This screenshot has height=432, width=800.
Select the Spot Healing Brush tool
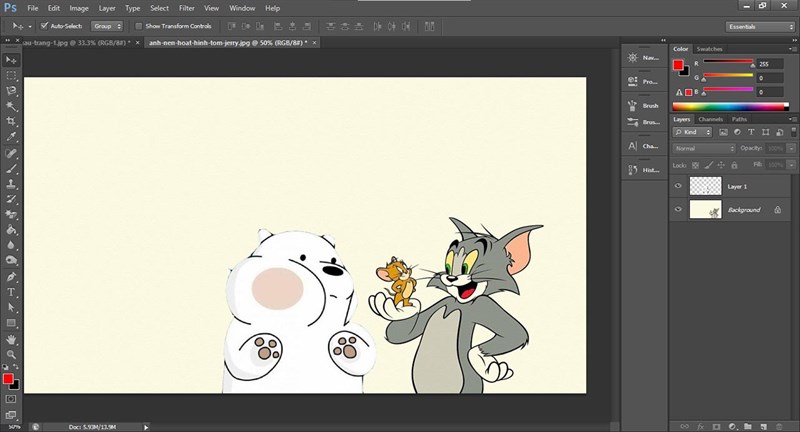tap(11, 154)
